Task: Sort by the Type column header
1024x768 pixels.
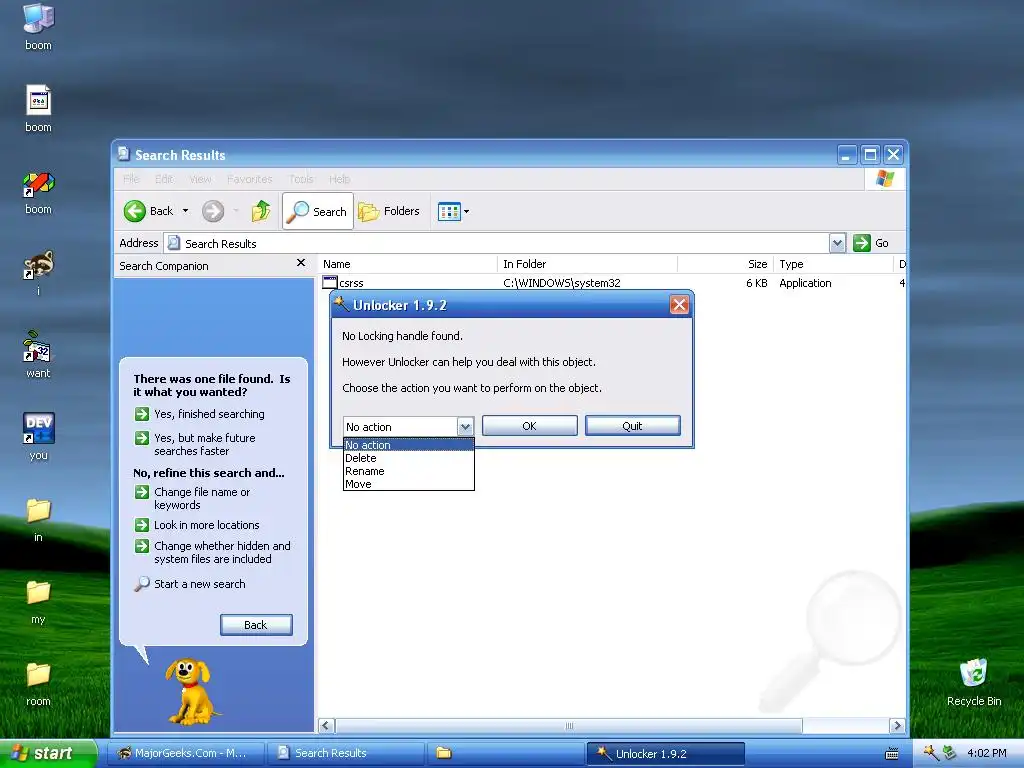Action: 833,264
